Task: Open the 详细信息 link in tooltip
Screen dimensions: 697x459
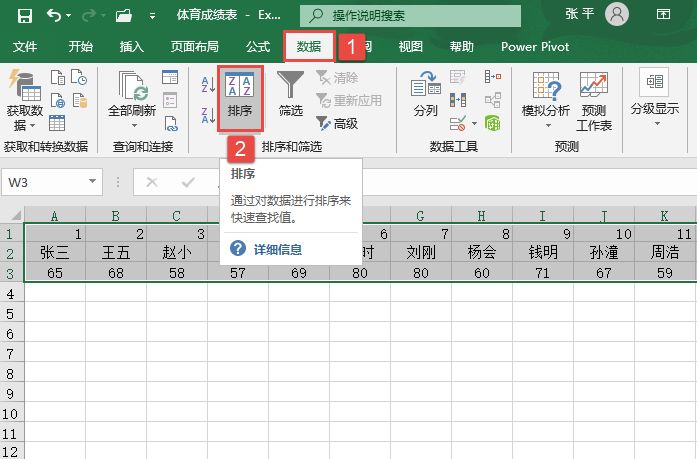Action: point(278,250)
